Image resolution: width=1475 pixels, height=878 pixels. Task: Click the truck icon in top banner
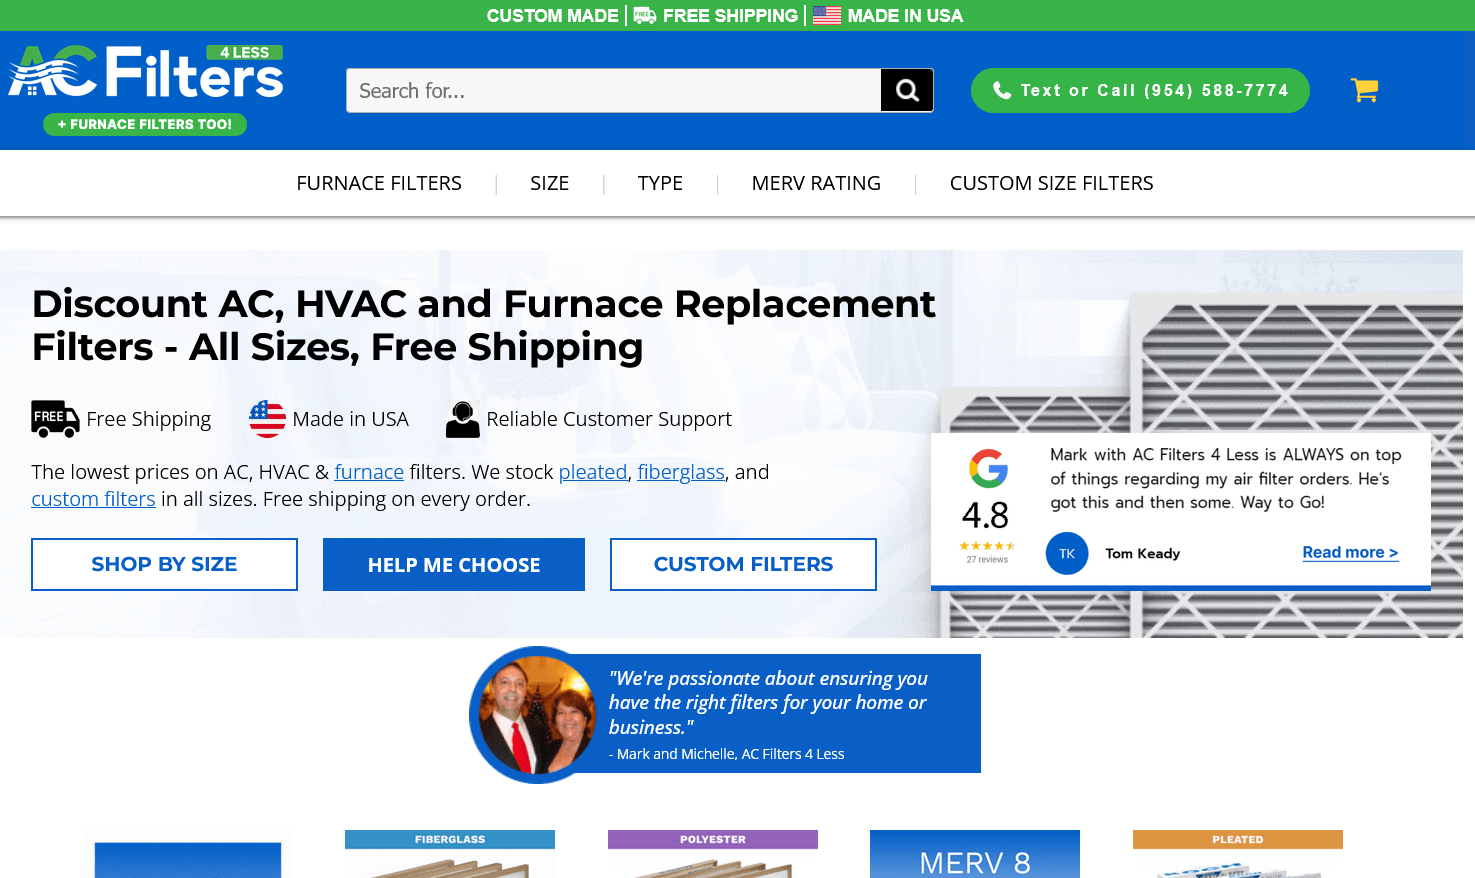(645, 15)
